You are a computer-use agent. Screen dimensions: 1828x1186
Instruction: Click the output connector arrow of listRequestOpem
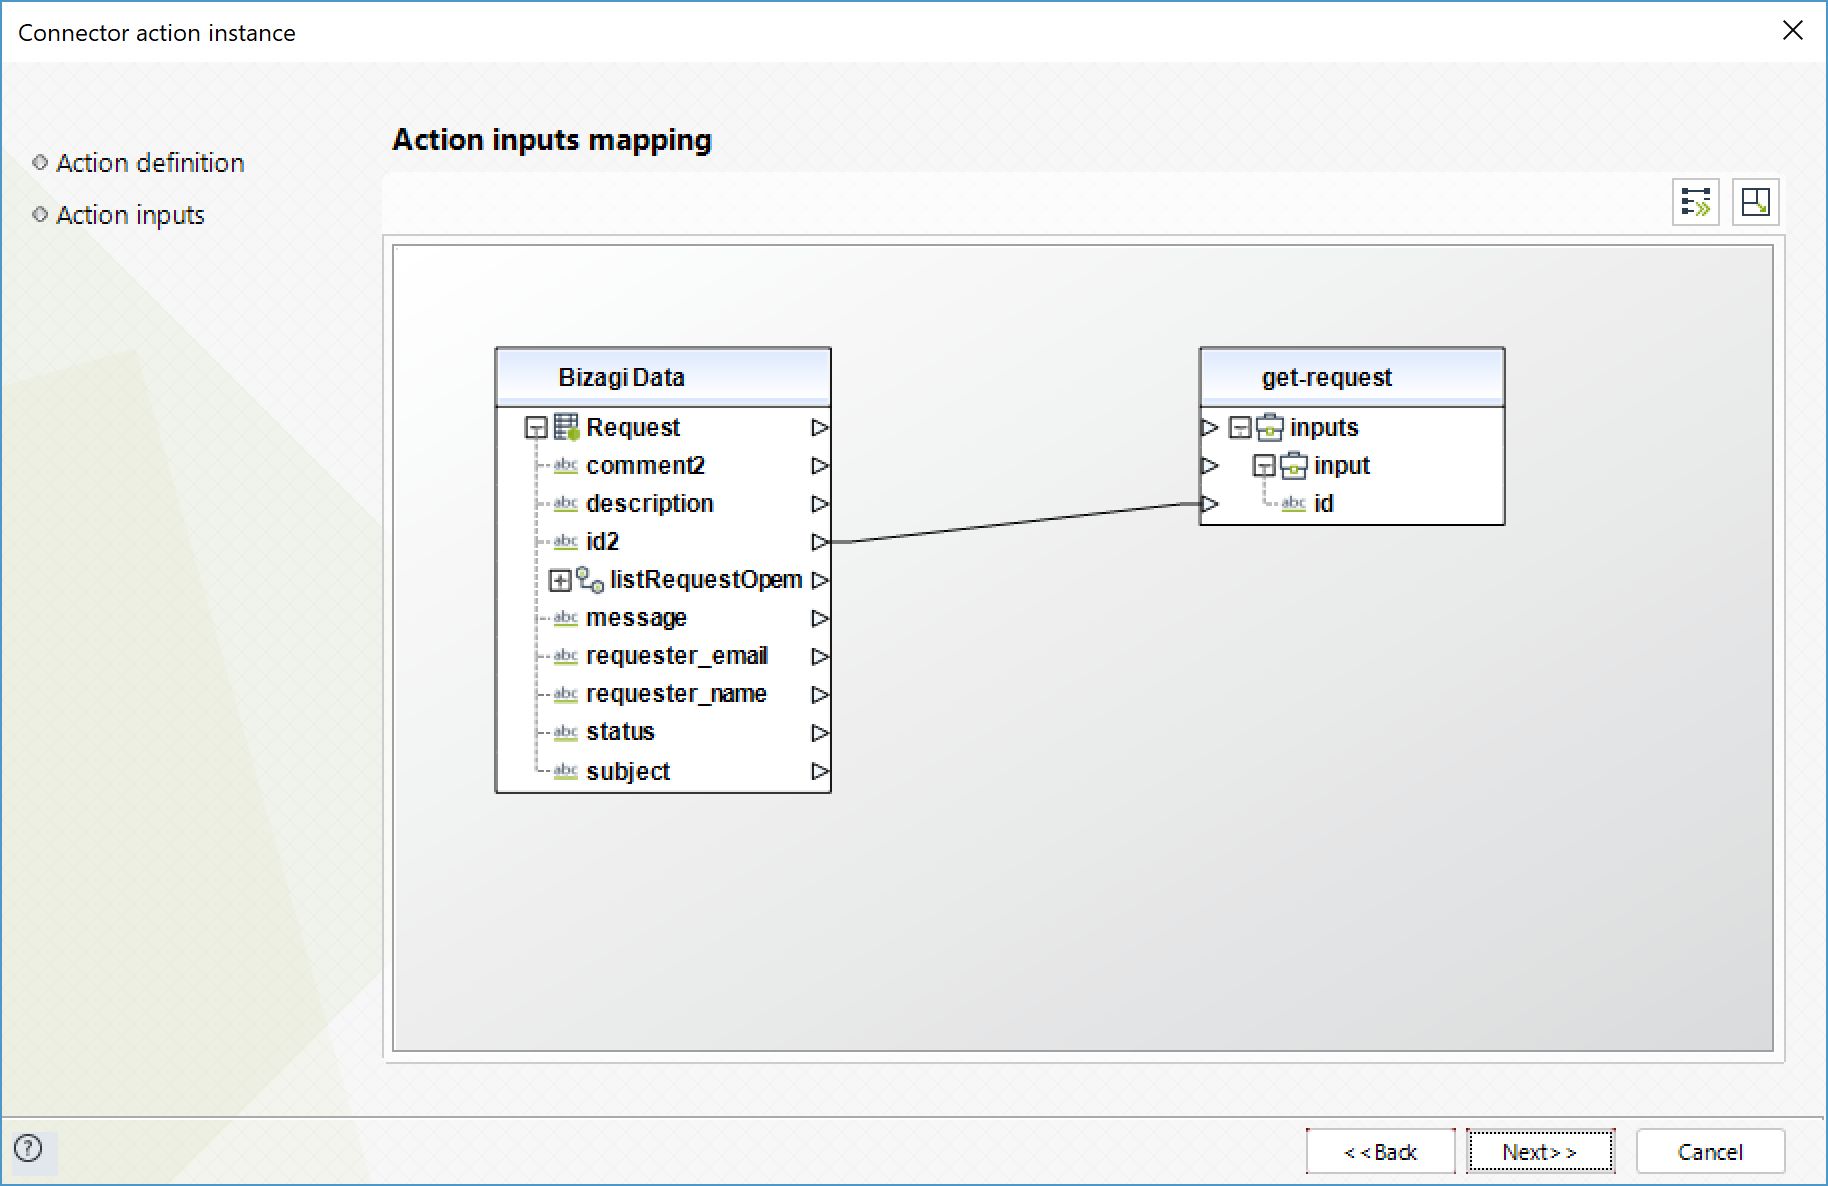click(x=820, y=580)
